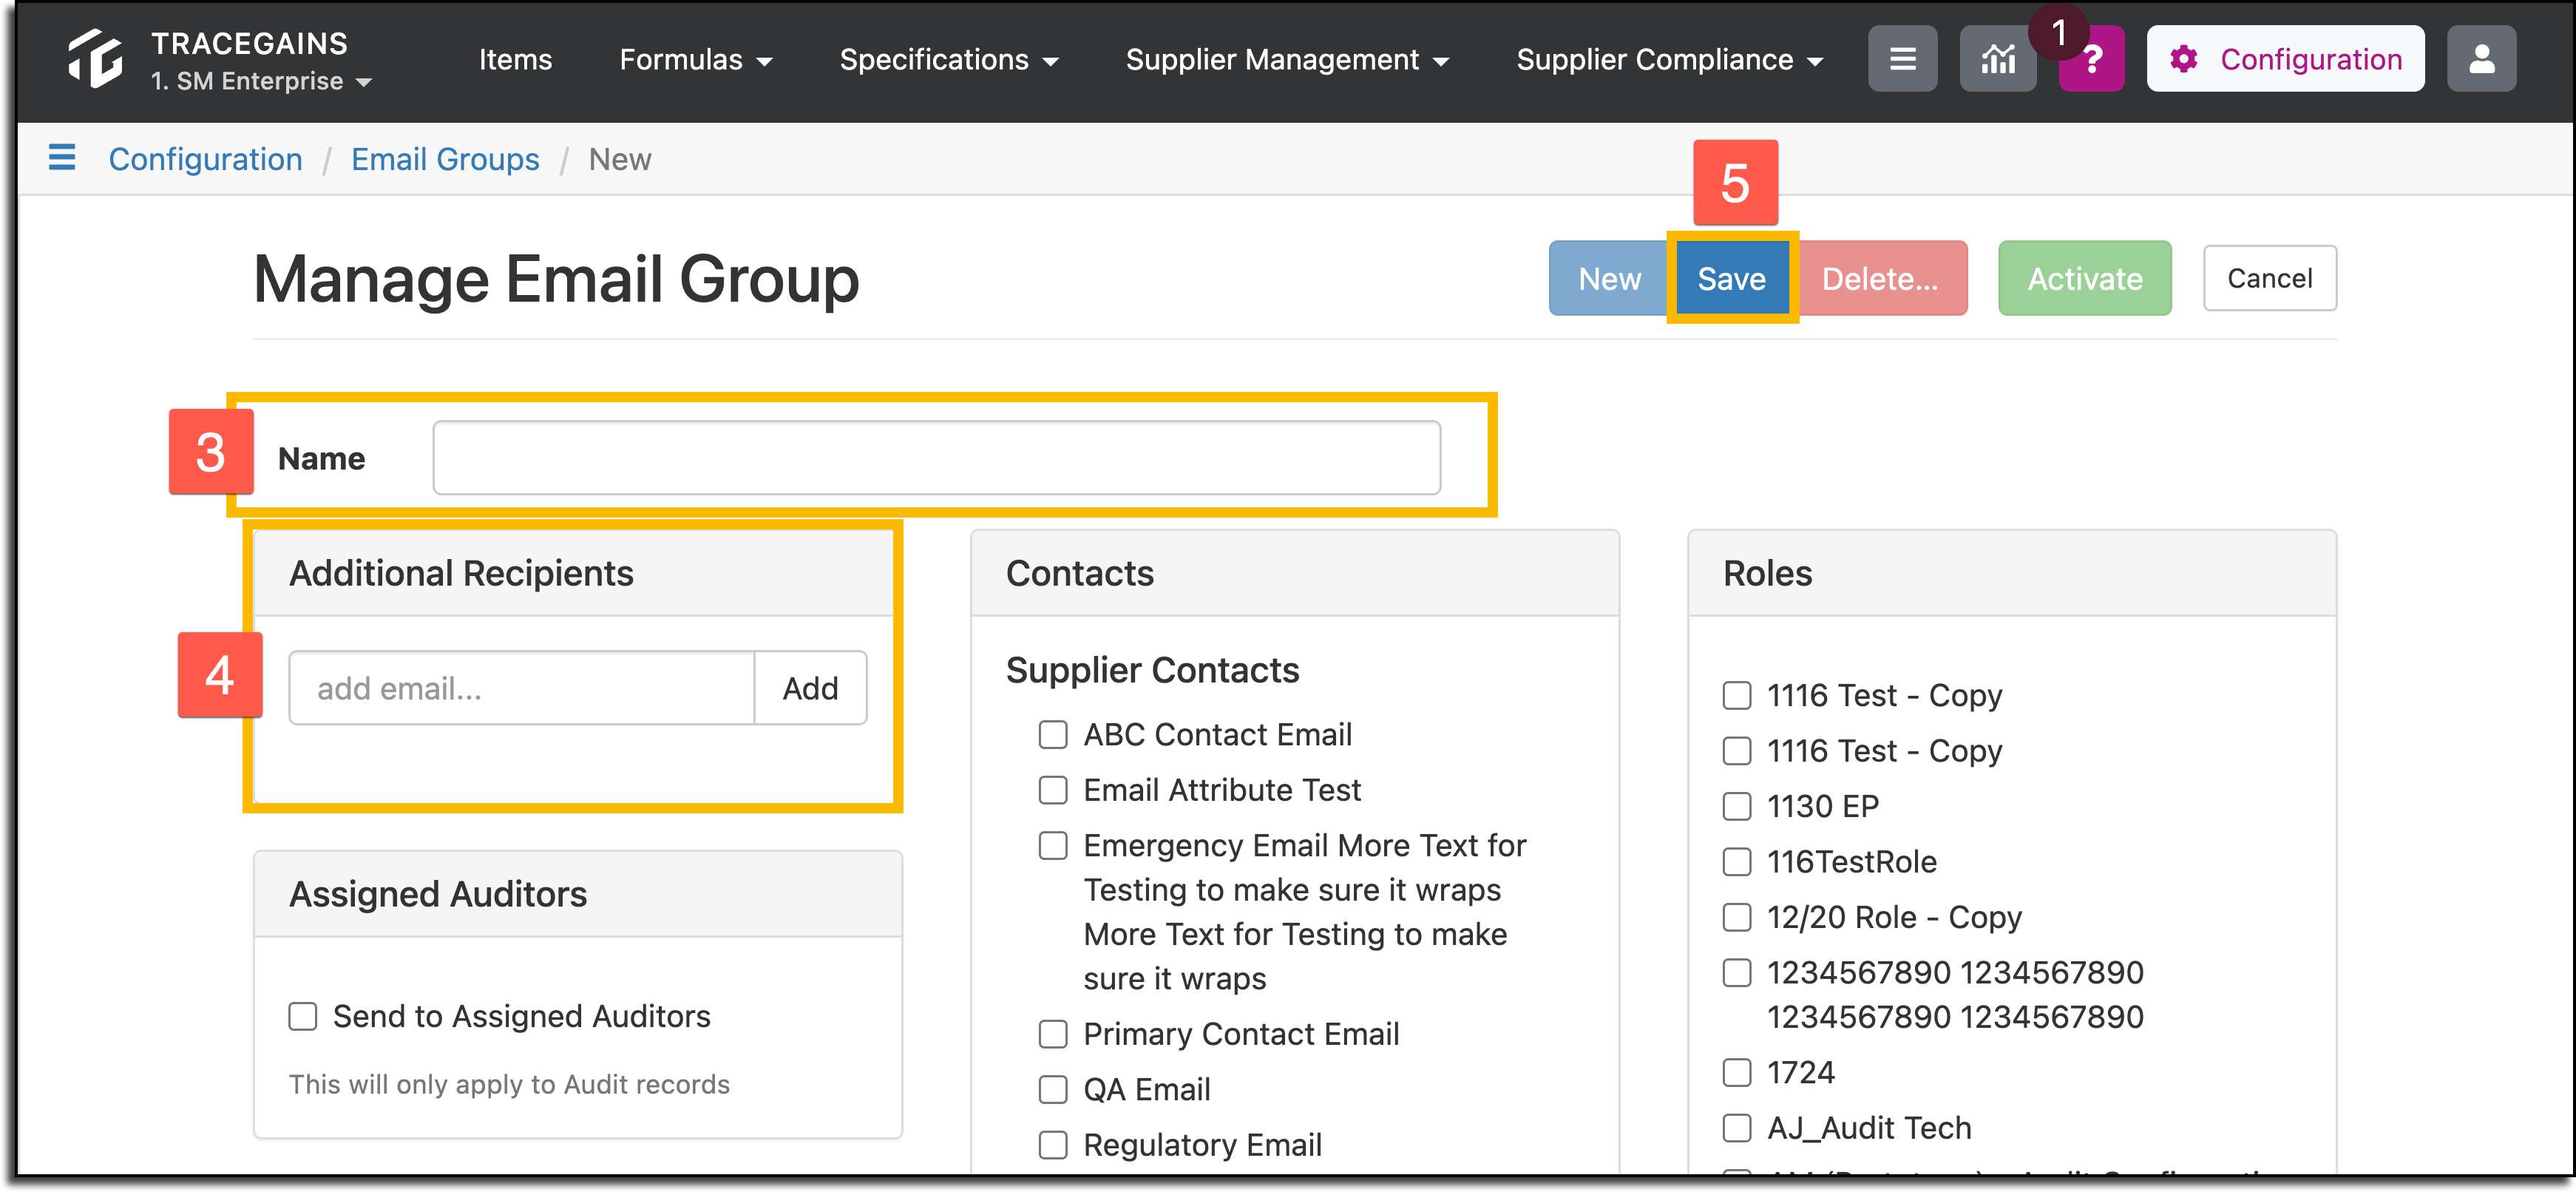The width and height of the screenshot is (2576, 1192).
Task: Open the Supplier Compliance menu
Action: 1669,59
